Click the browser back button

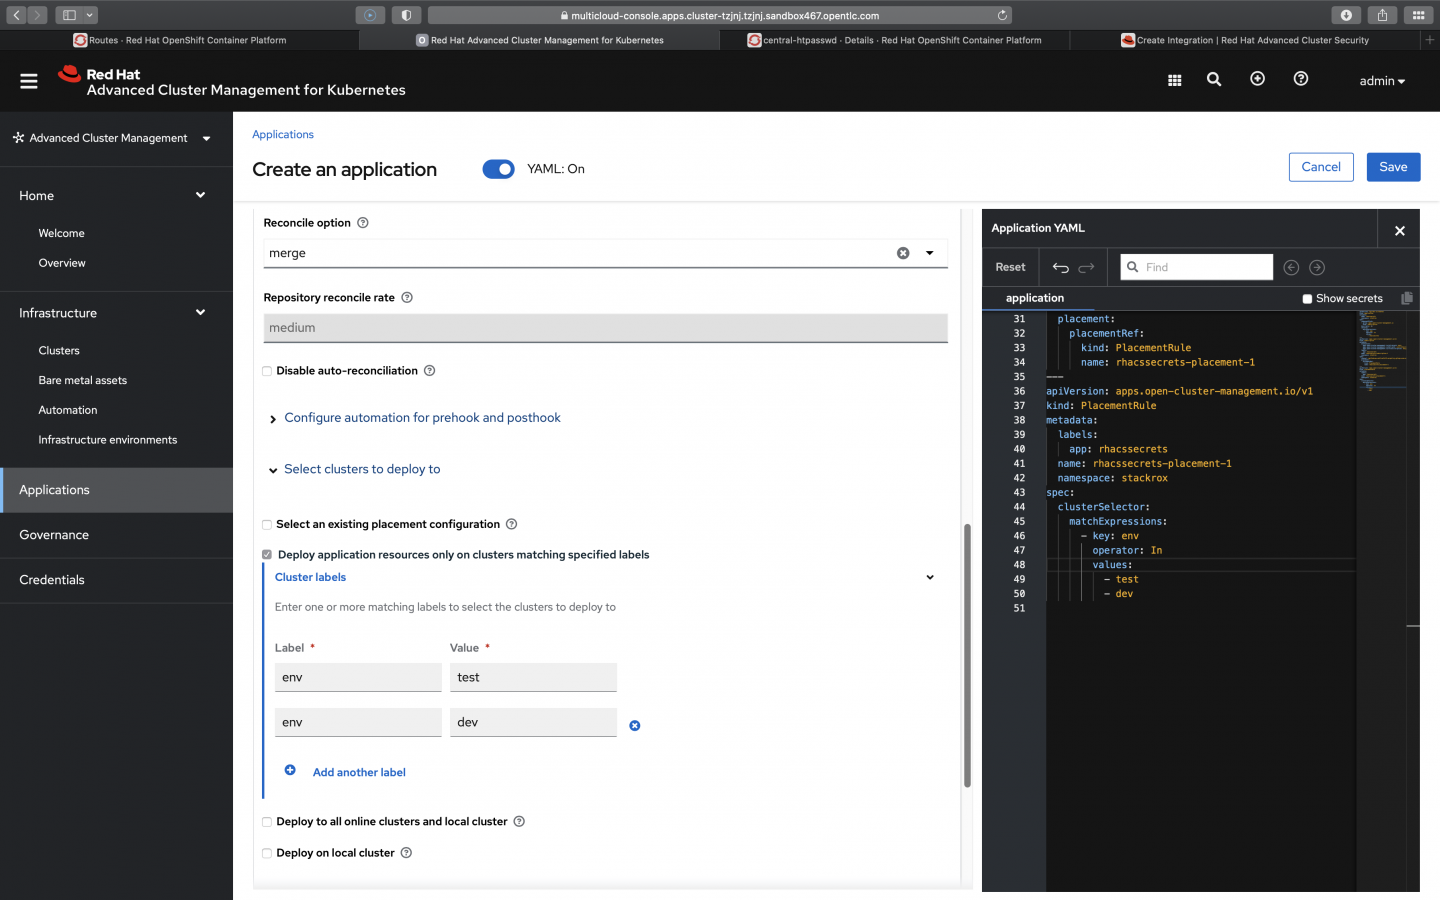(x=16, y=15)
